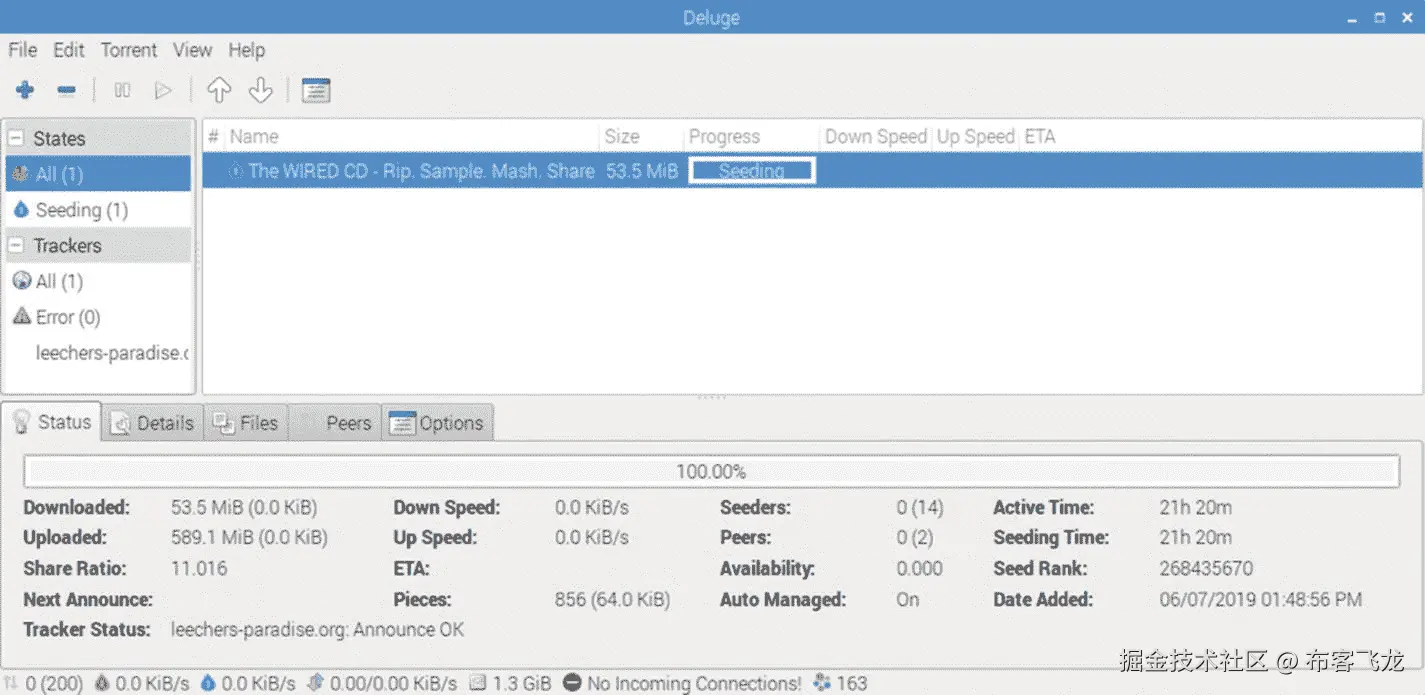Select The WIRED CD torrent name

pyautogui.click(x=421, y=171)
